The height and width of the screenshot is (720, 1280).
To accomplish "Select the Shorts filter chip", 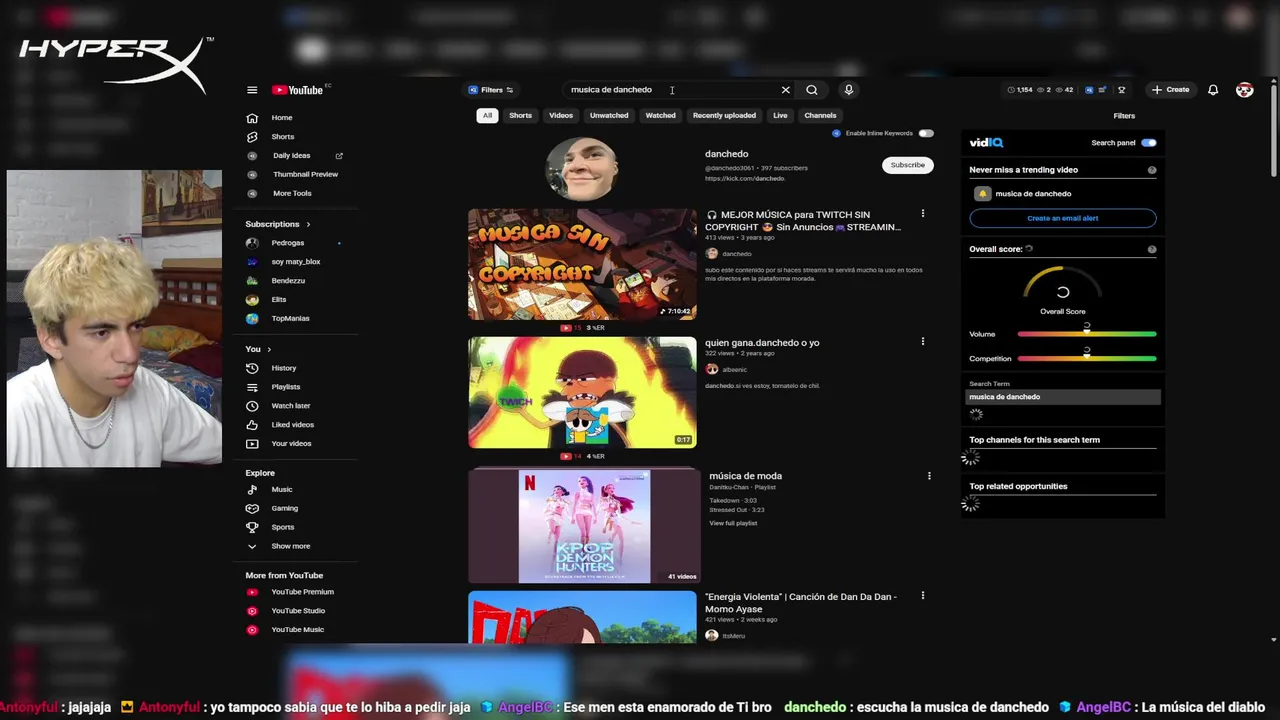I will pyautogui.click(x=521, y=116).
